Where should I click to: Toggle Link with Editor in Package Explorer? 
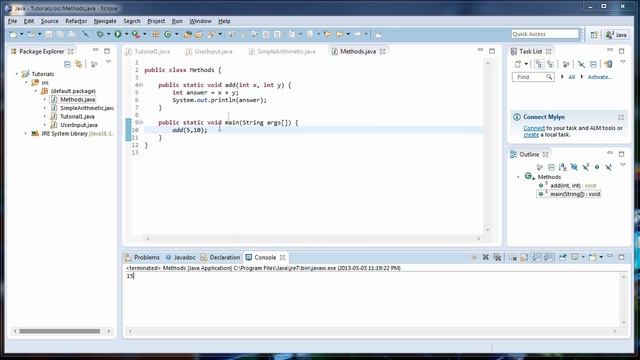click(79, 64)
